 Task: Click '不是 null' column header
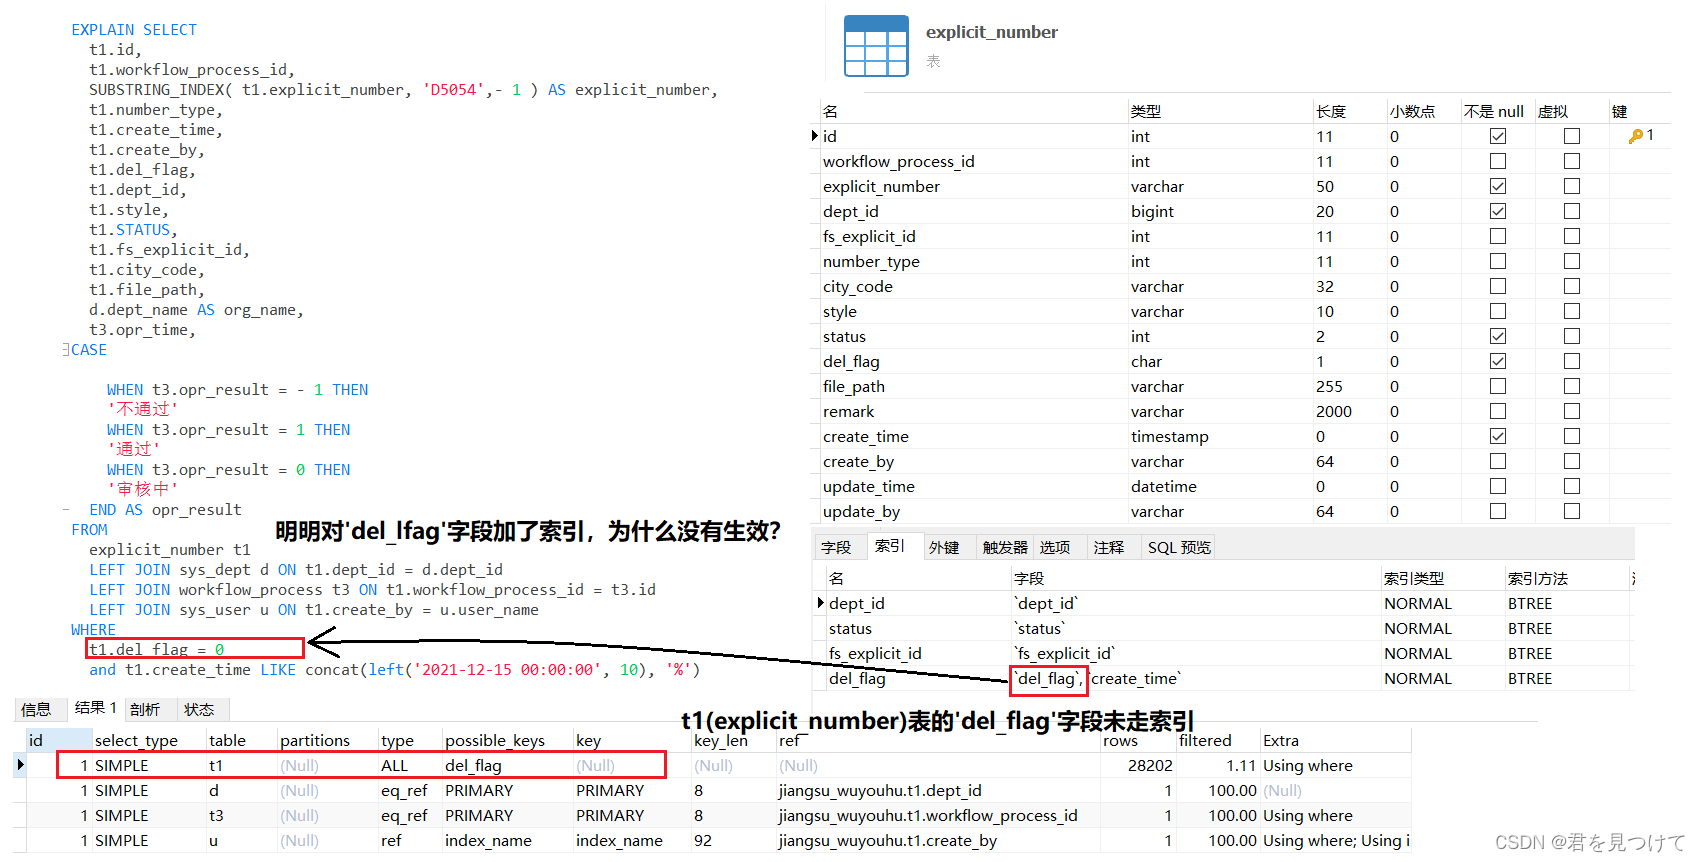tap(1494, 111)
